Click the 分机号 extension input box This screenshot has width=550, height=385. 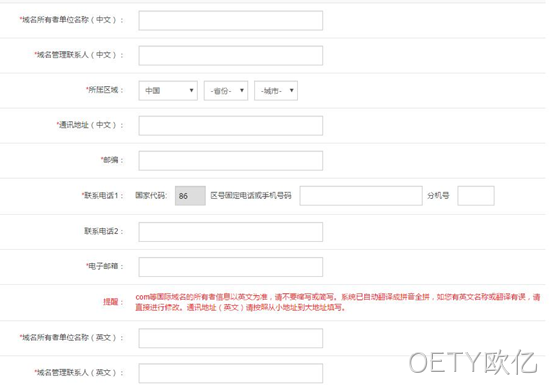[x=476, y=196]
